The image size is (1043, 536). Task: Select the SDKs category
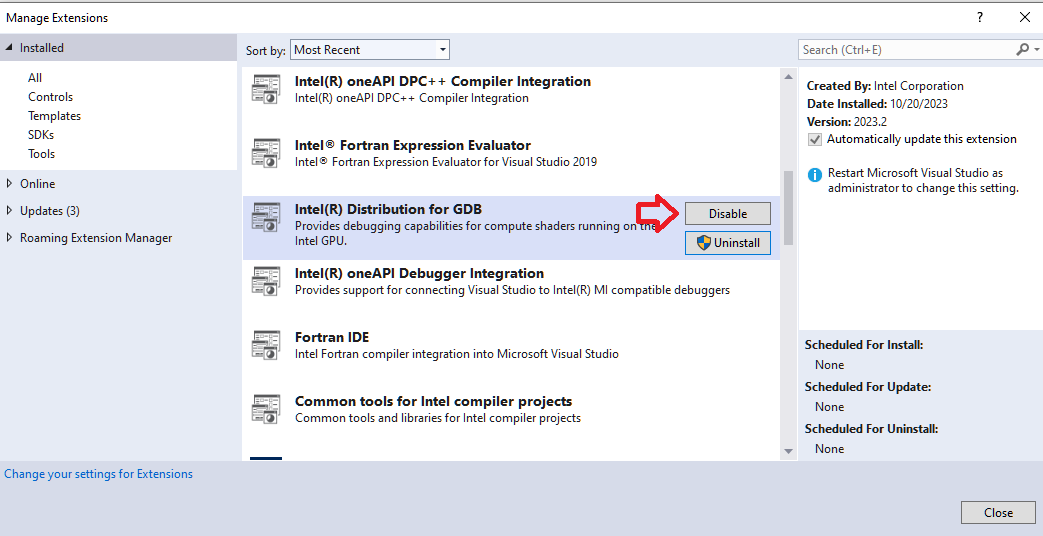41,135
